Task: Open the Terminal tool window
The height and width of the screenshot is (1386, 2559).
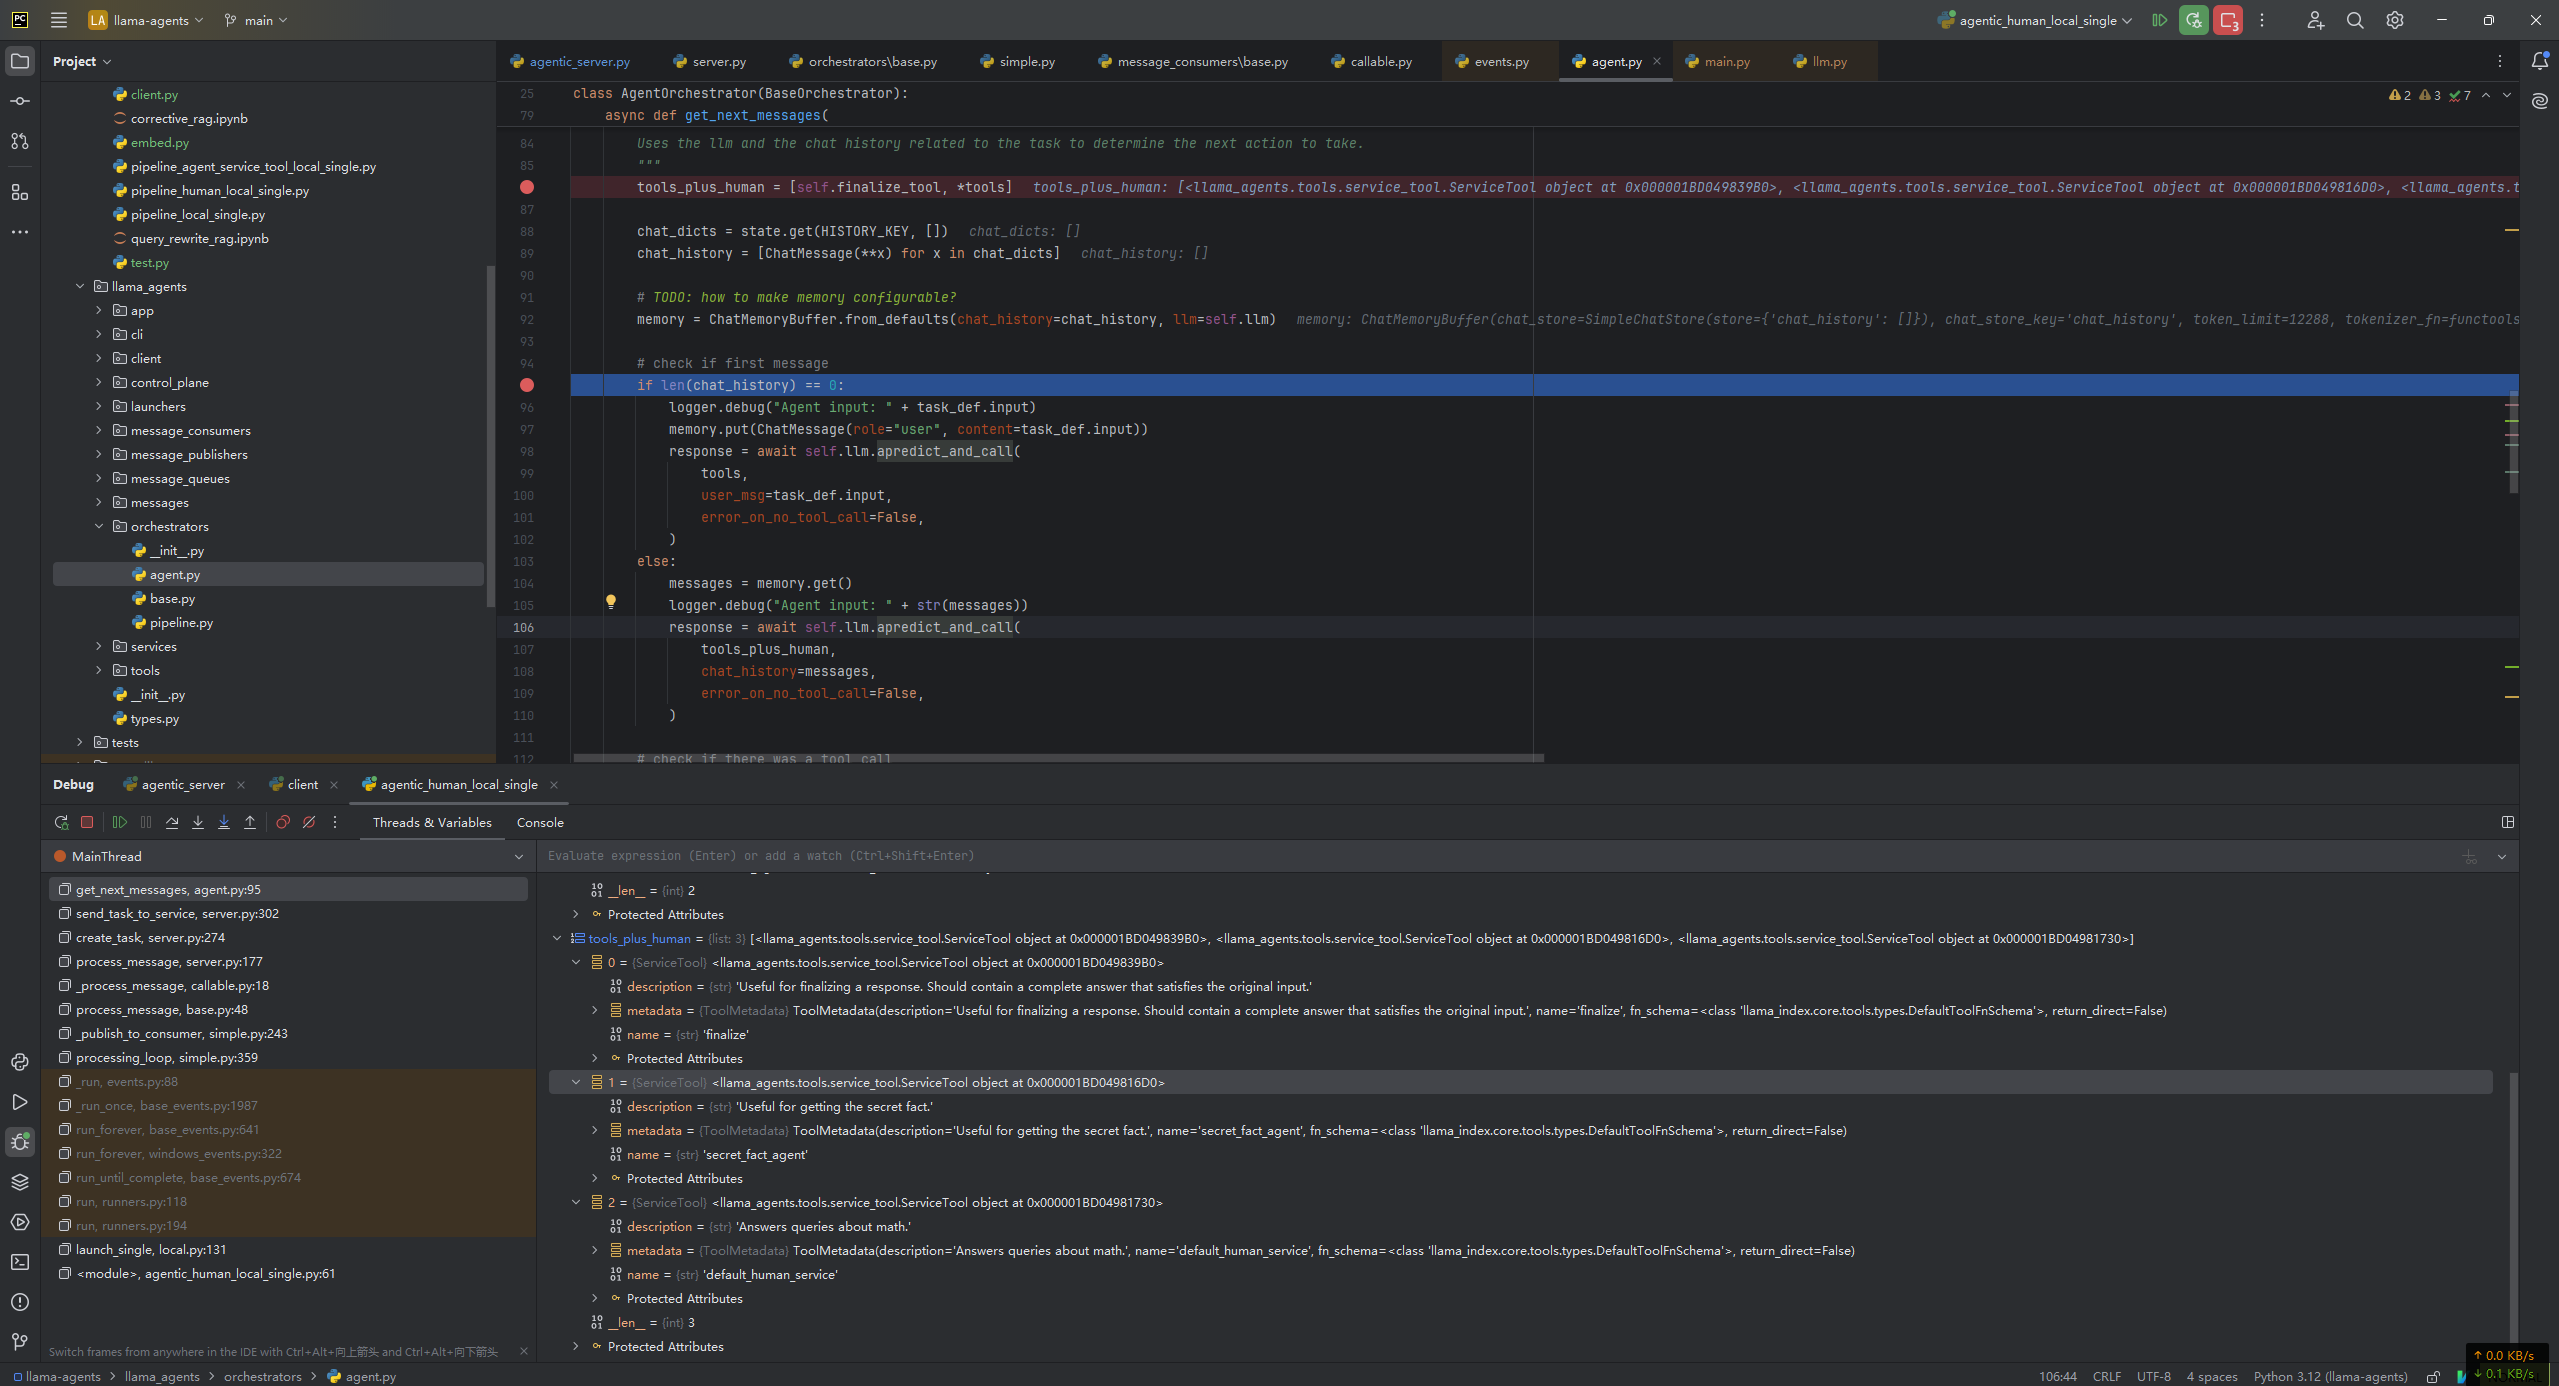Action: pyautogui.click(x=20, y=1262)
